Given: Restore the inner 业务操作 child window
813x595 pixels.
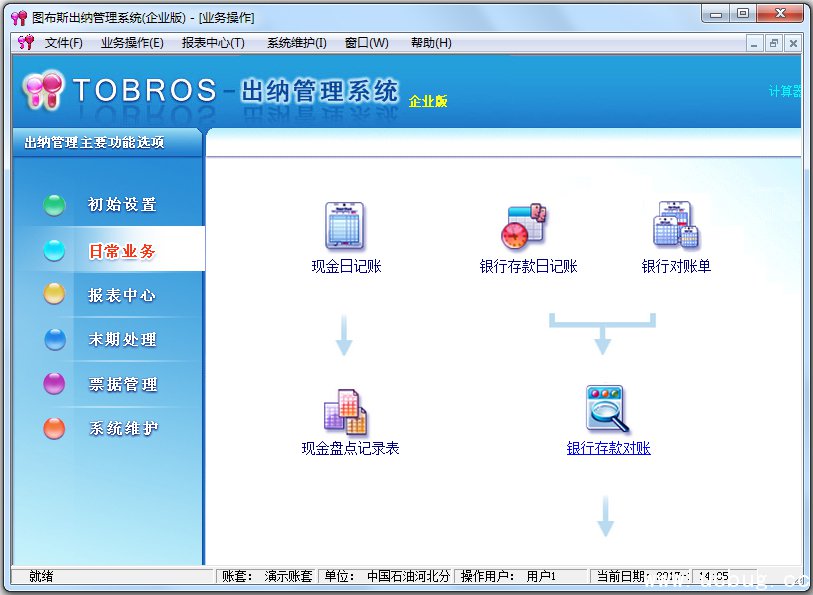Looking at the screenshot, I should tap(774, 43).
